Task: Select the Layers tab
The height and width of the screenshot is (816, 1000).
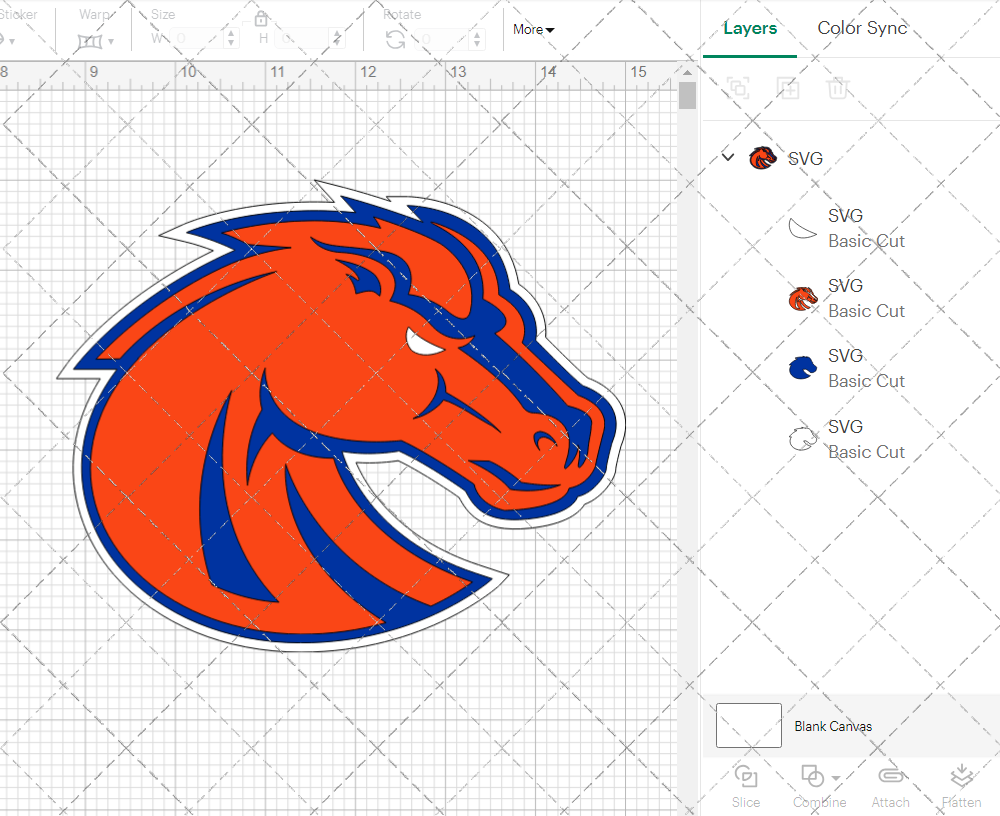Action: pos(750,28)
